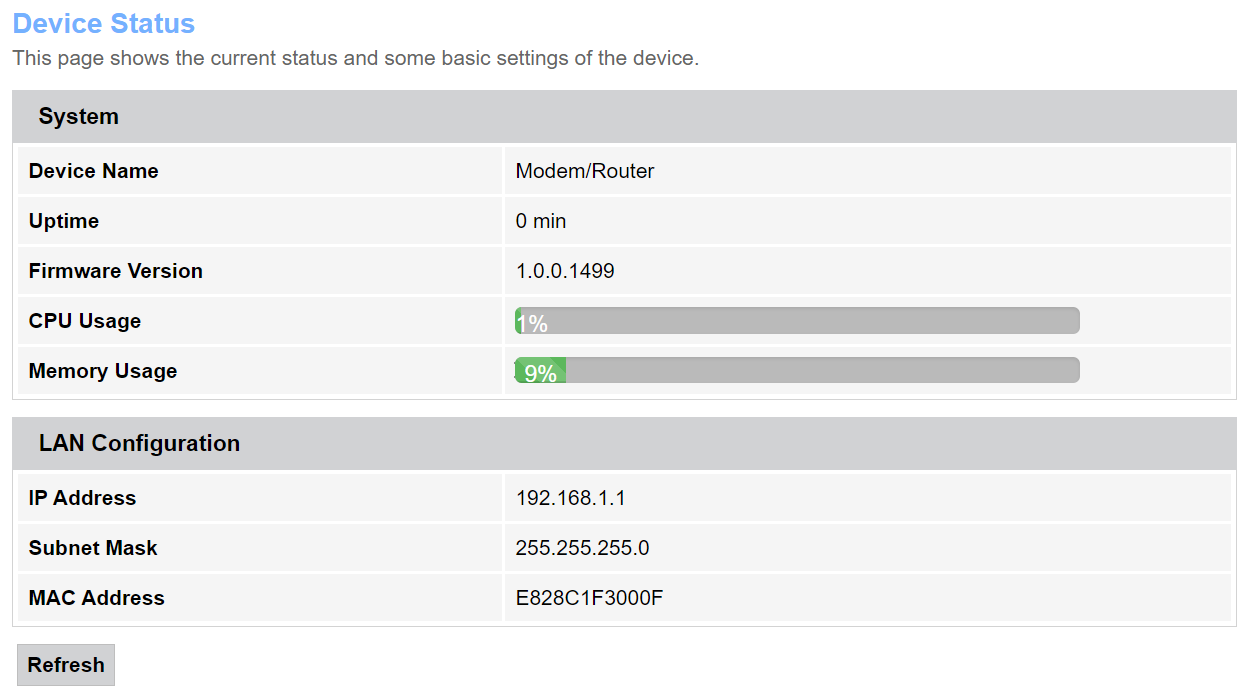This screenshot has height=696, width=1258.
Task: Click the Device Status page heading
Action: tap(104, 23)
